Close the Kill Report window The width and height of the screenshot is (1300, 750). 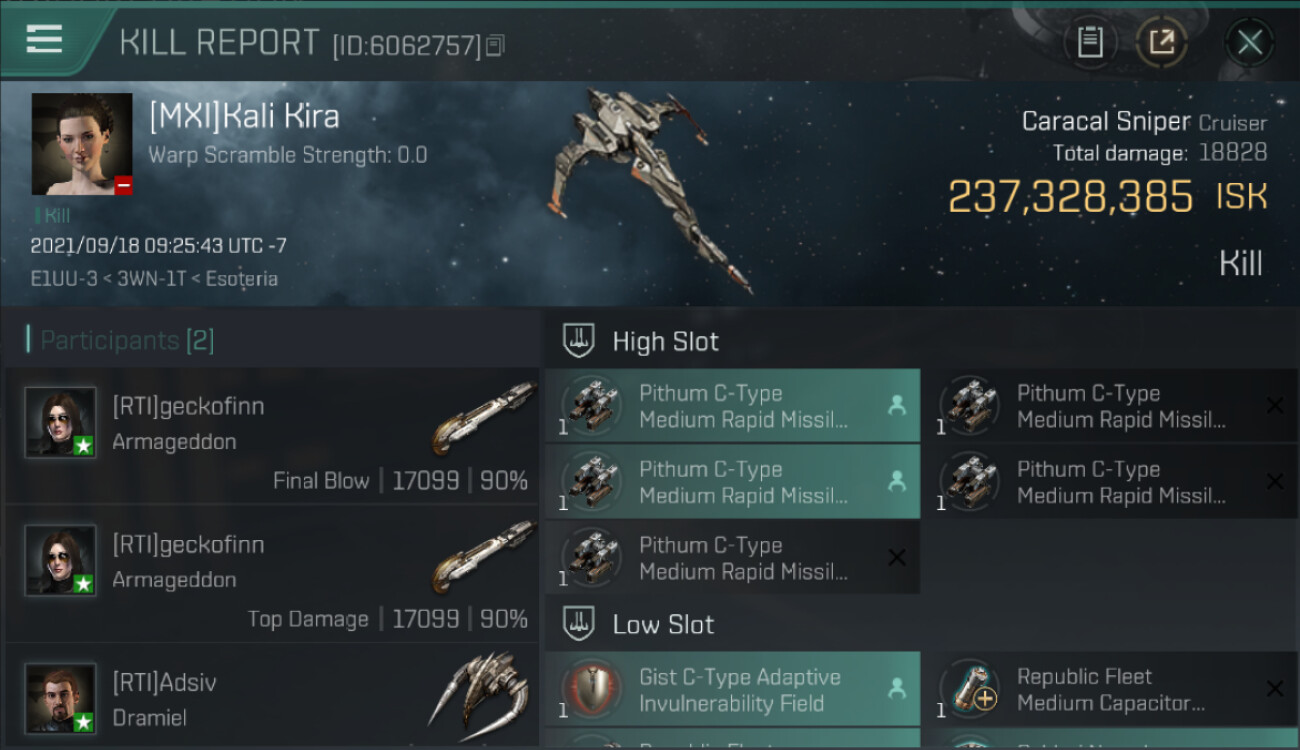(x=1249, y=42)
